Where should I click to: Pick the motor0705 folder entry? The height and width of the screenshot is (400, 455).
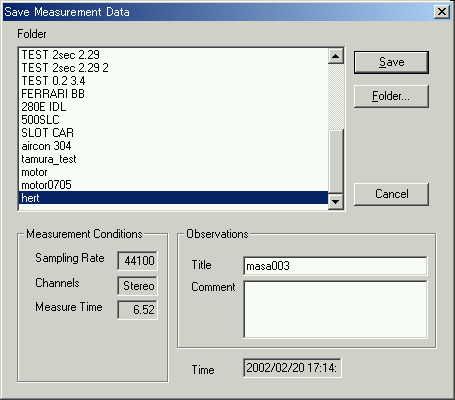173,185
